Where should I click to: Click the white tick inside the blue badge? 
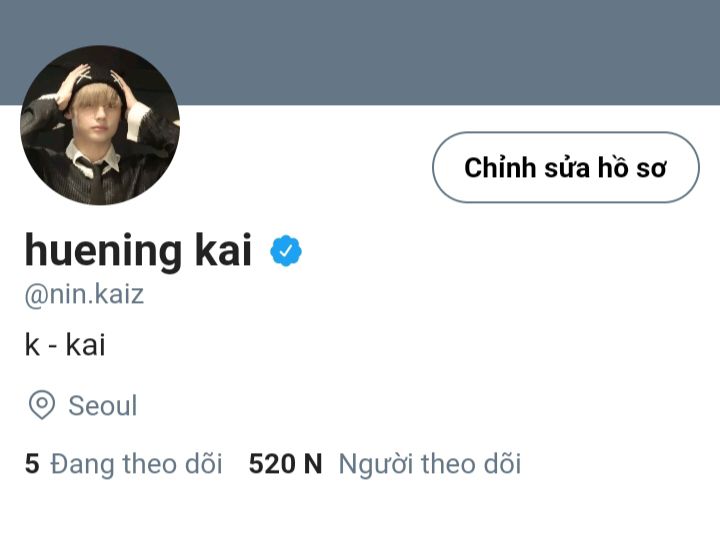(286, 251)
